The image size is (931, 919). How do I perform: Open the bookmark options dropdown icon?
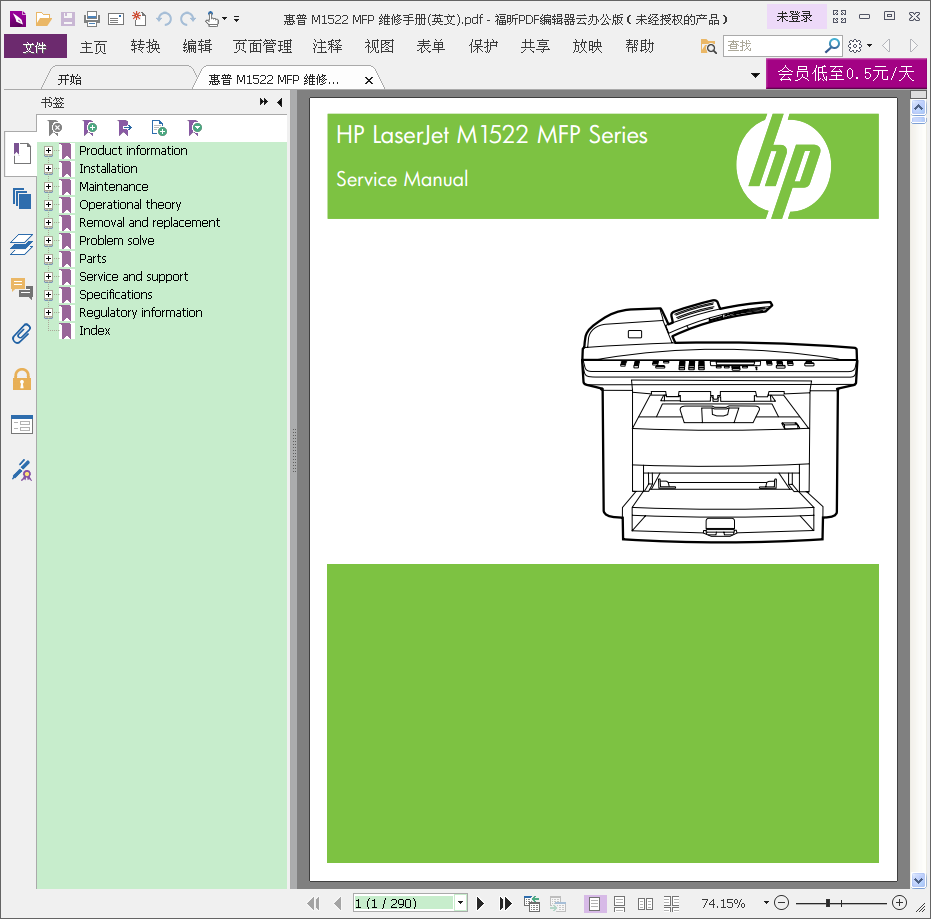click(194, 128)
